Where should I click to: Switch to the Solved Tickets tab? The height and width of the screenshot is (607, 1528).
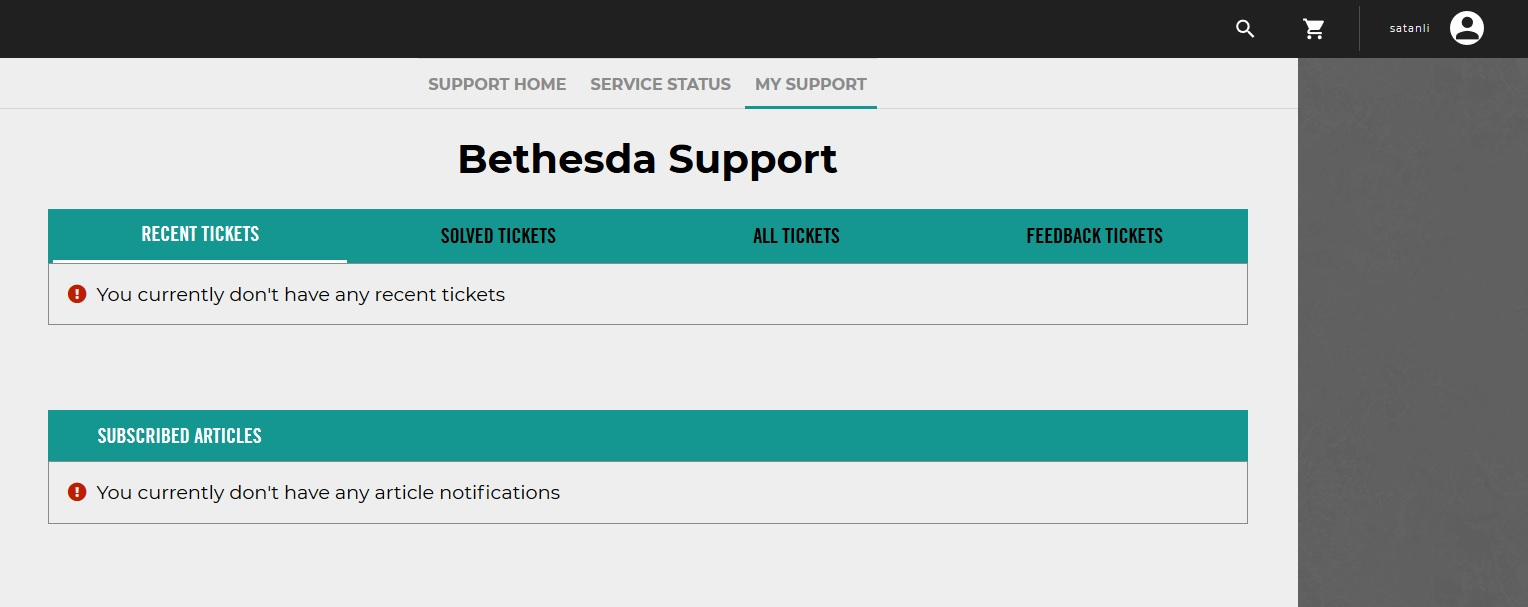[498, 236]
